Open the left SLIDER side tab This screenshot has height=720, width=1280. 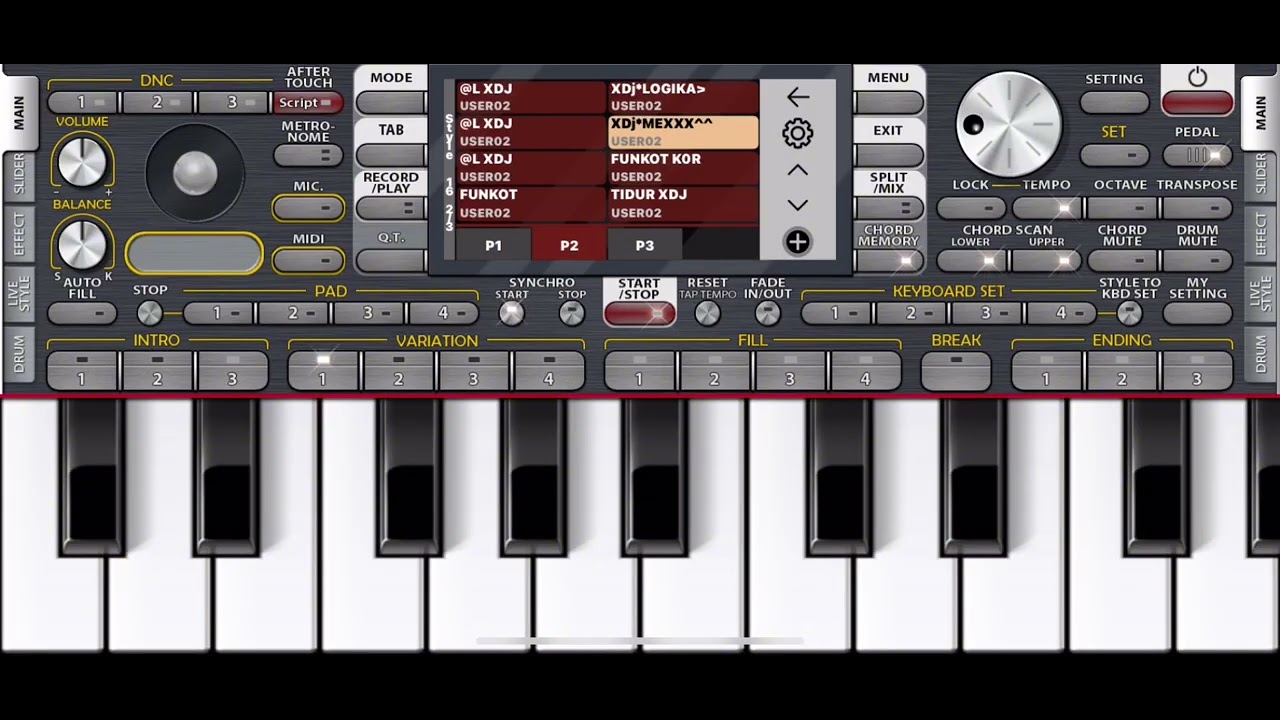point(19,174)
